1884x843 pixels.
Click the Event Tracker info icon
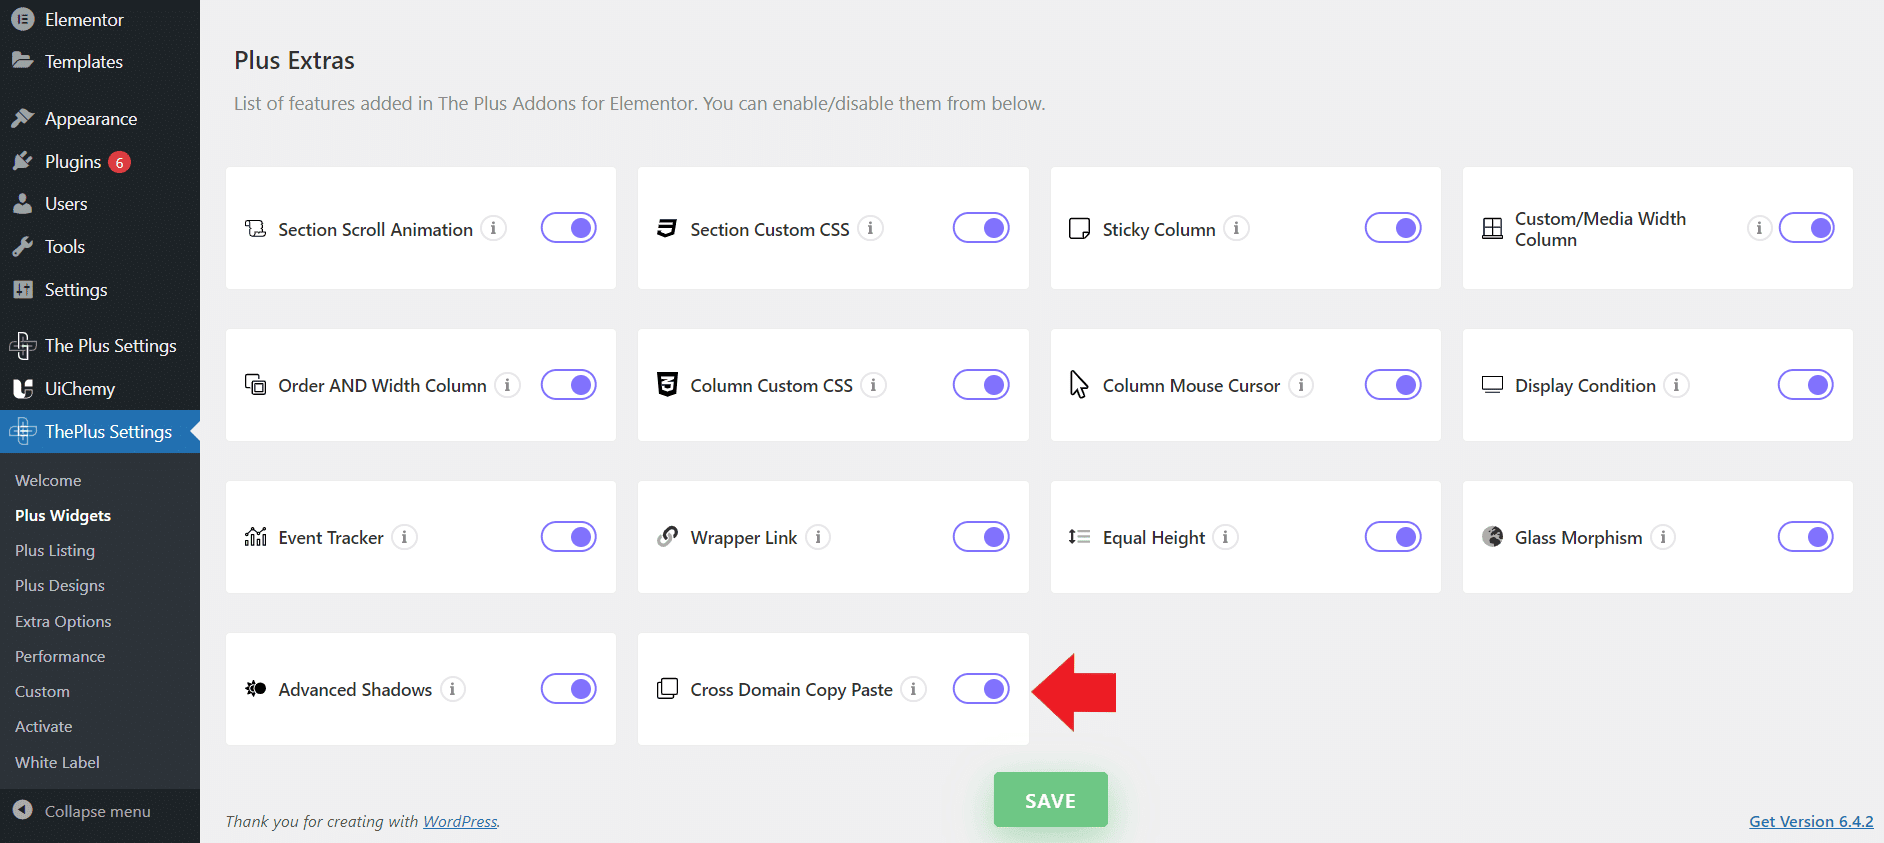(404, 537)
